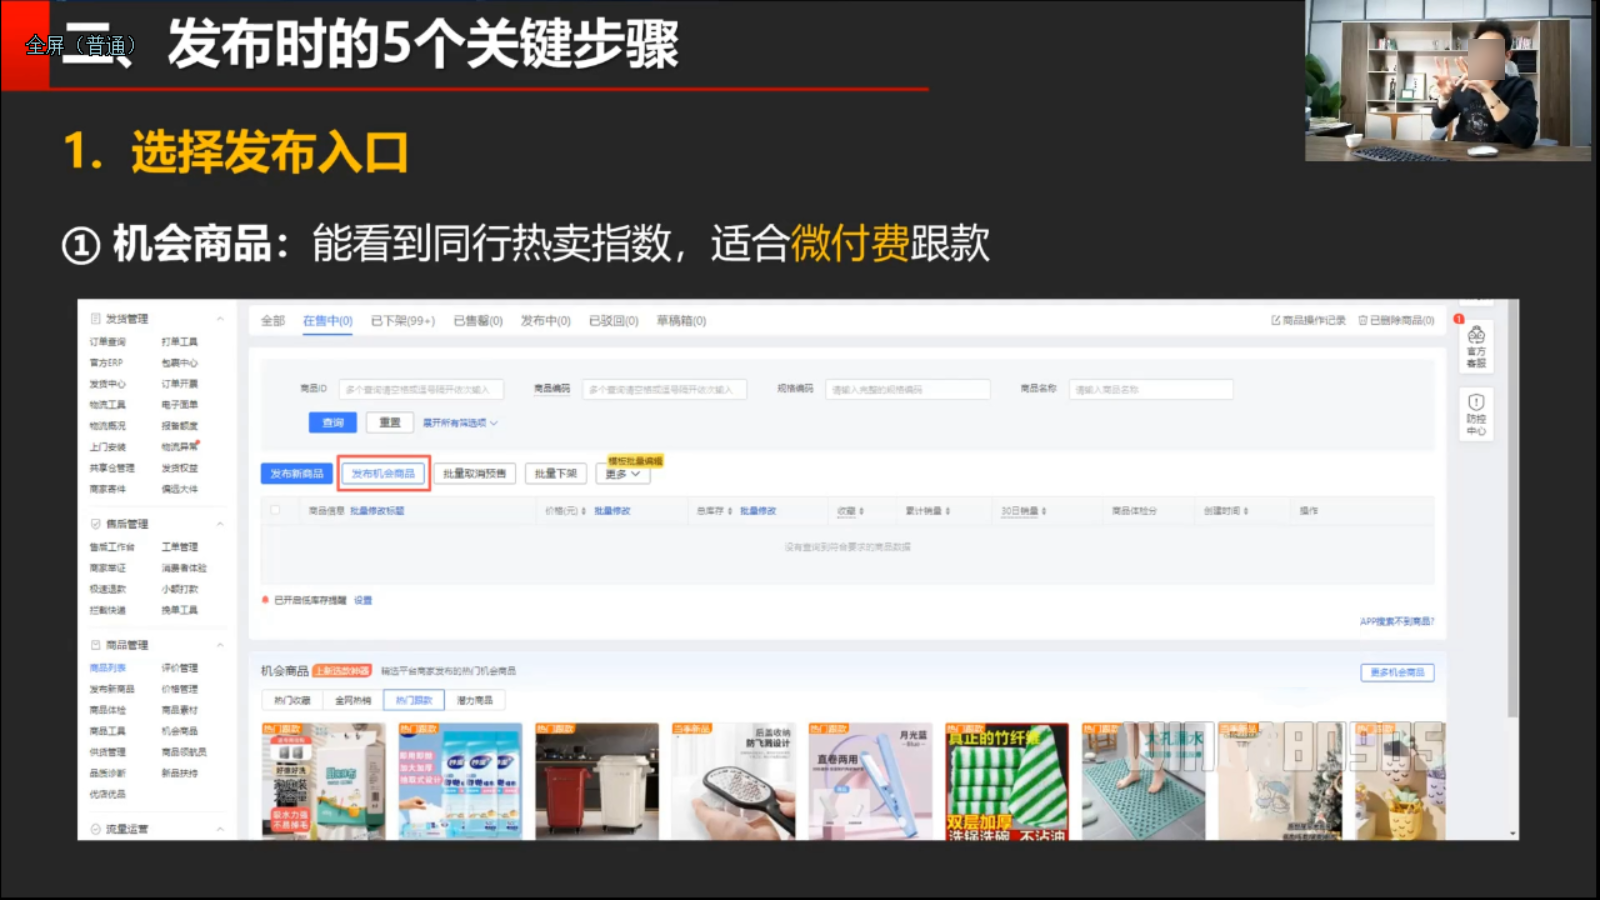Switch to the 草稿箱(0) tab
Image resolution: width=1600 pixels, height=900 pixels.
tap(681, 321)
